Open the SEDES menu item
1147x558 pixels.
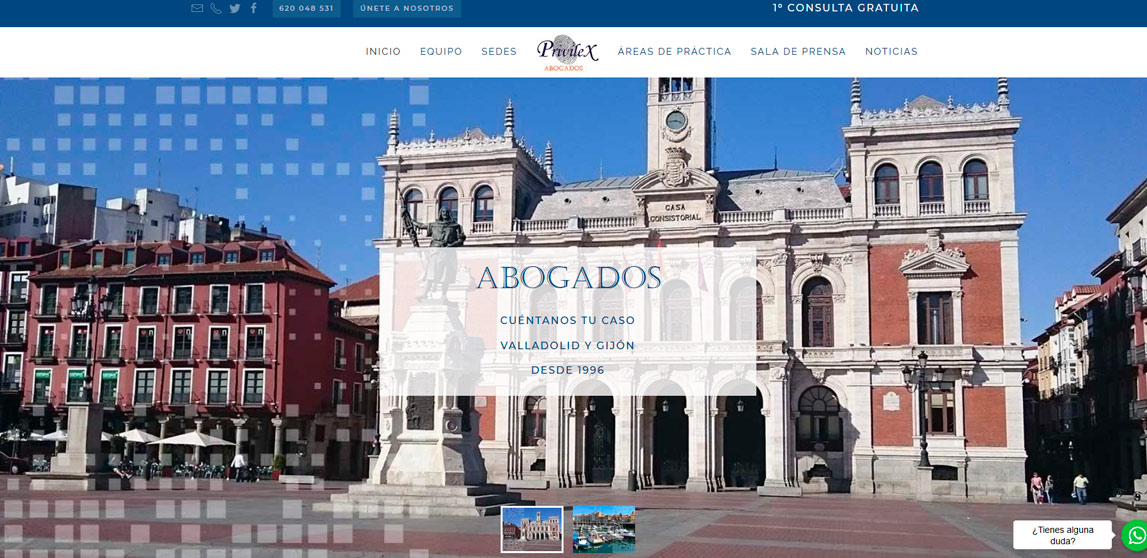click(x=499, y=51)
